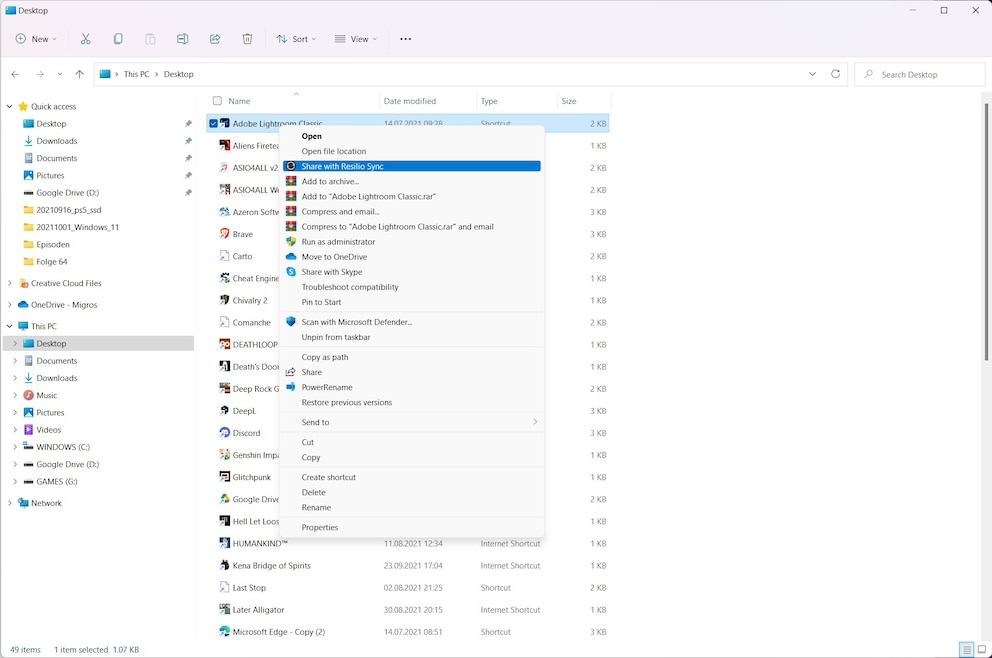Select the Discord shortcut icon

tap(225, 433)
